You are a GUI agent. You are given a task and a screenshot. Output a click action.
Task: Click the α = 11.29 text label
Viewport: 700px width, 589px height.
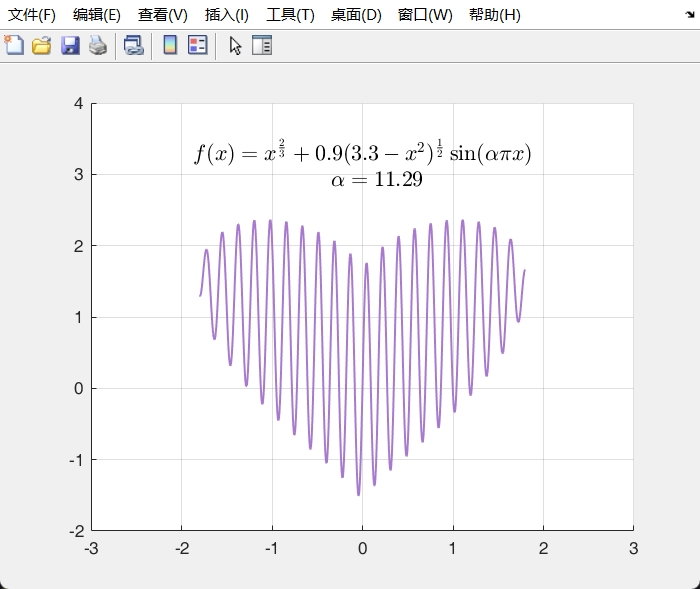coord(376,180)
